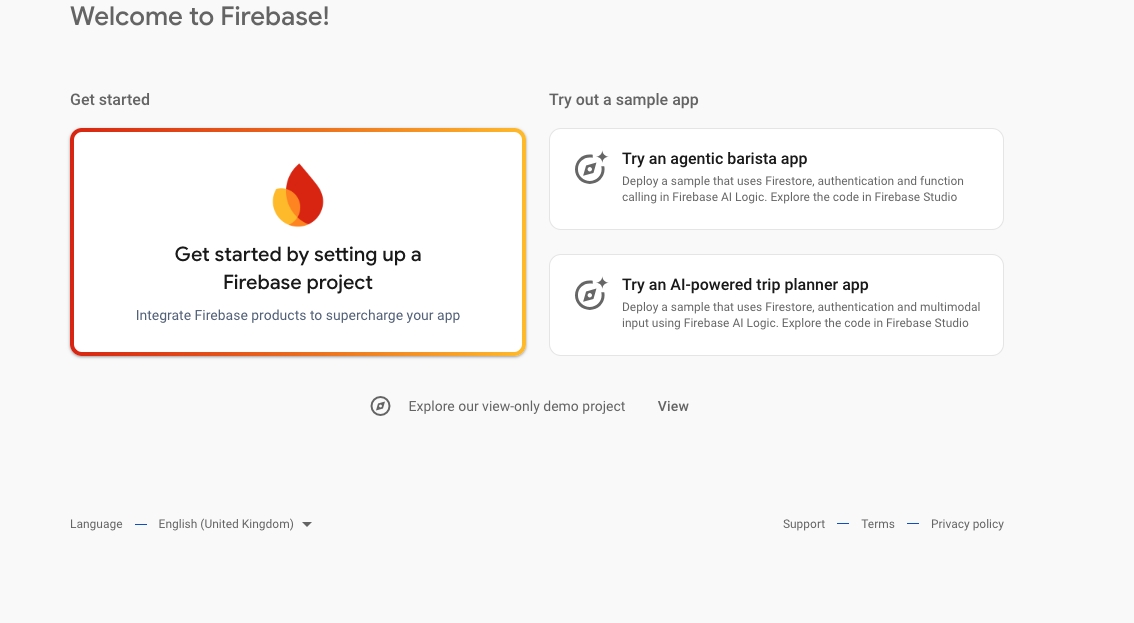The width and height of the screenshot is (1134, 623).
Task: Click the trip planner app sparkle-compass icon
Action: point(591,294)
